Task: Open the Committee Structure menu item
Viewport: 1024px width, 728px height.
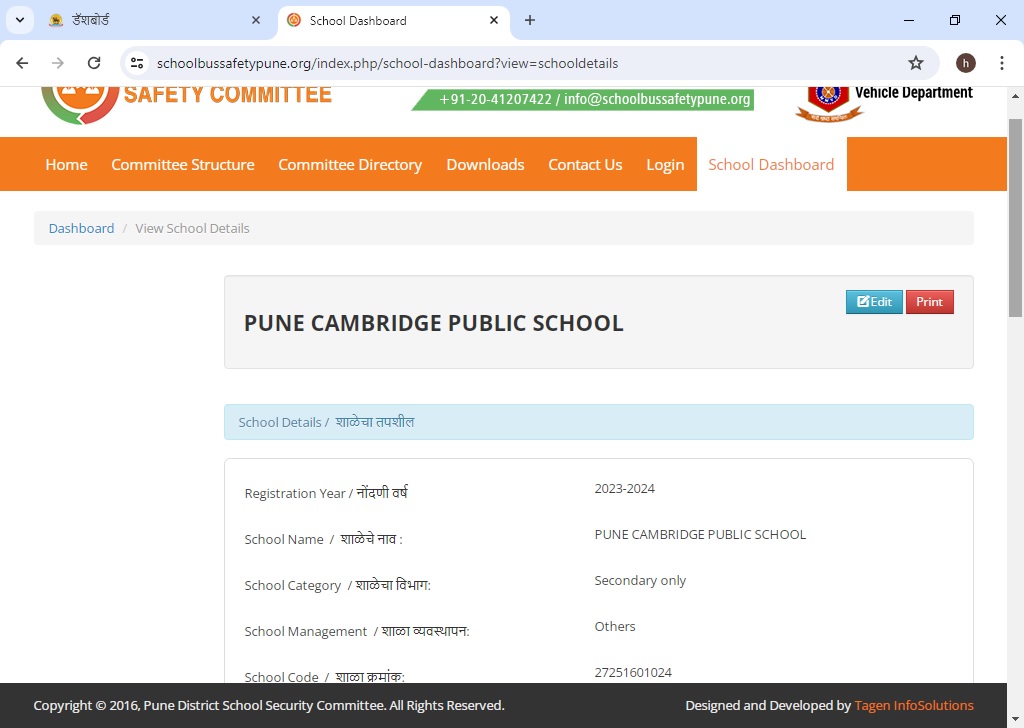Action: pyautogui.click(x=182, y=165)
